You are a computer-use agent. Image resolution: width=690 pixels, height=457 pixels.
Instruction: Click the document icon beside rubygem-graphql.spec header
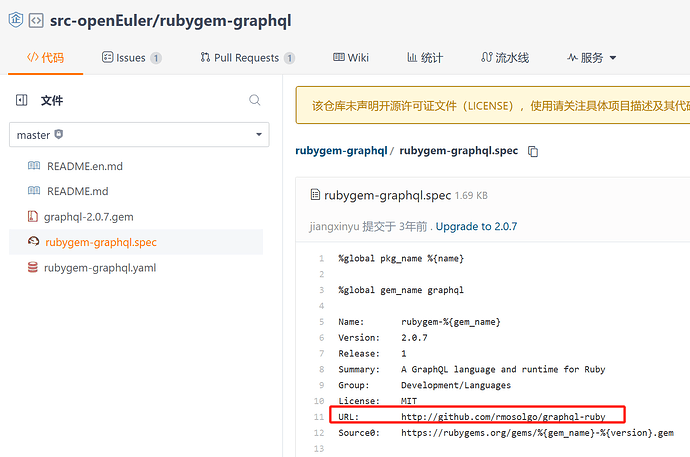[315, 194]
